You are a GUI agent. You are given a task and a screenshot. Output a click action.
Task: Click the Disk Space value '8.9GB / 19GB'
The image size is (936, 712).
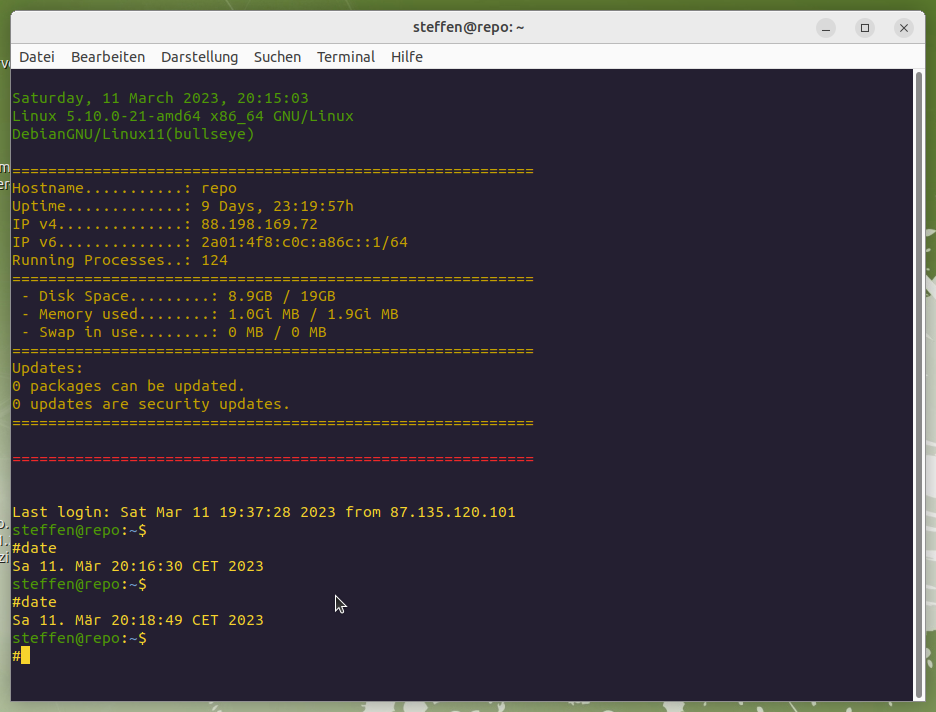pyautogui.click(x=282, y=297)
